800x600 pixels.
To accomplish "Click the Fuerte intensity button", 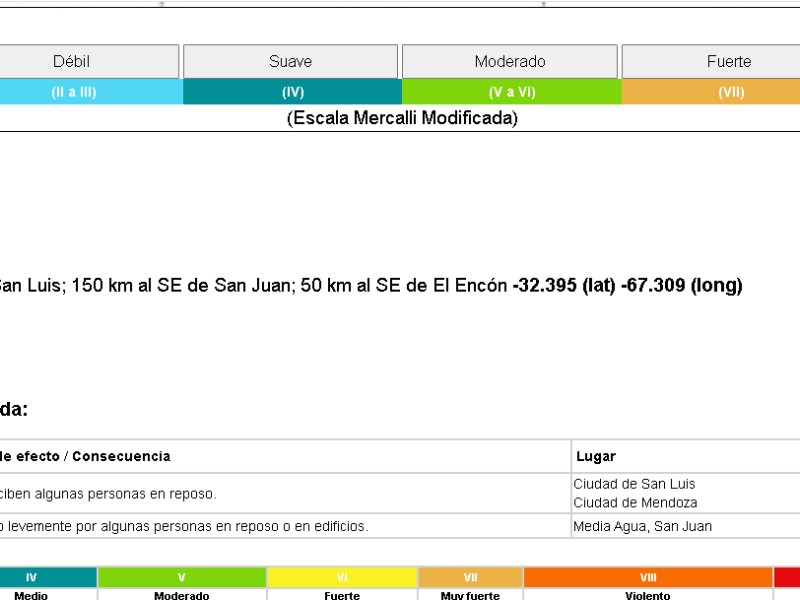I will 711,62.
